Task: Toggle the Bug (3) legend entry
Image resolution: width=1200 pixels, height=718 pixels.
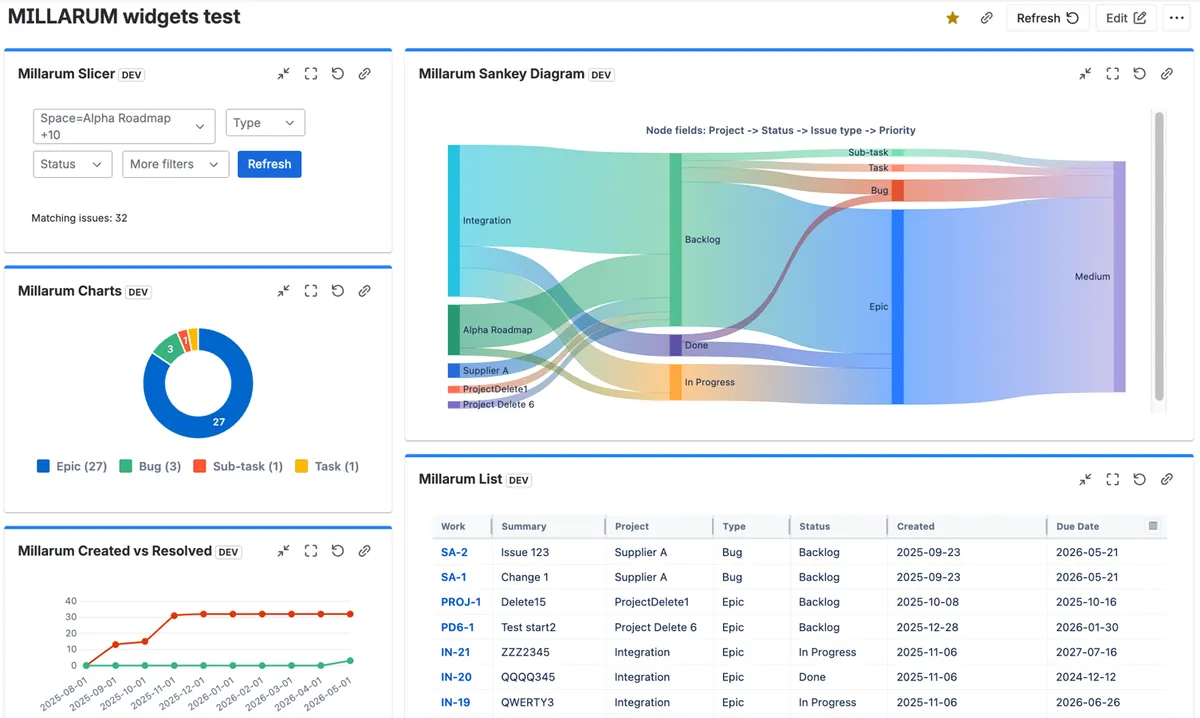Action: (x=150, y=466)
